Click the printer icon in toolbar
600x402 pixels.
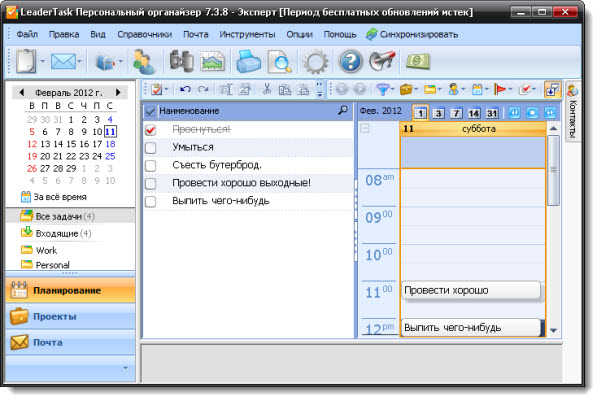(248, 62)
